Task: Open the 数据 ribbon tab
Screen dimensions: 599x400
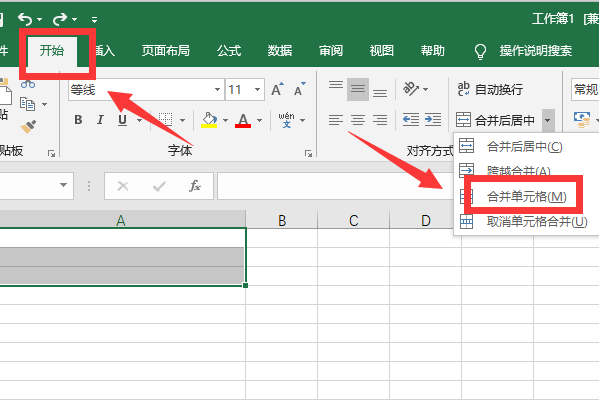Action: tap(280, 50)
